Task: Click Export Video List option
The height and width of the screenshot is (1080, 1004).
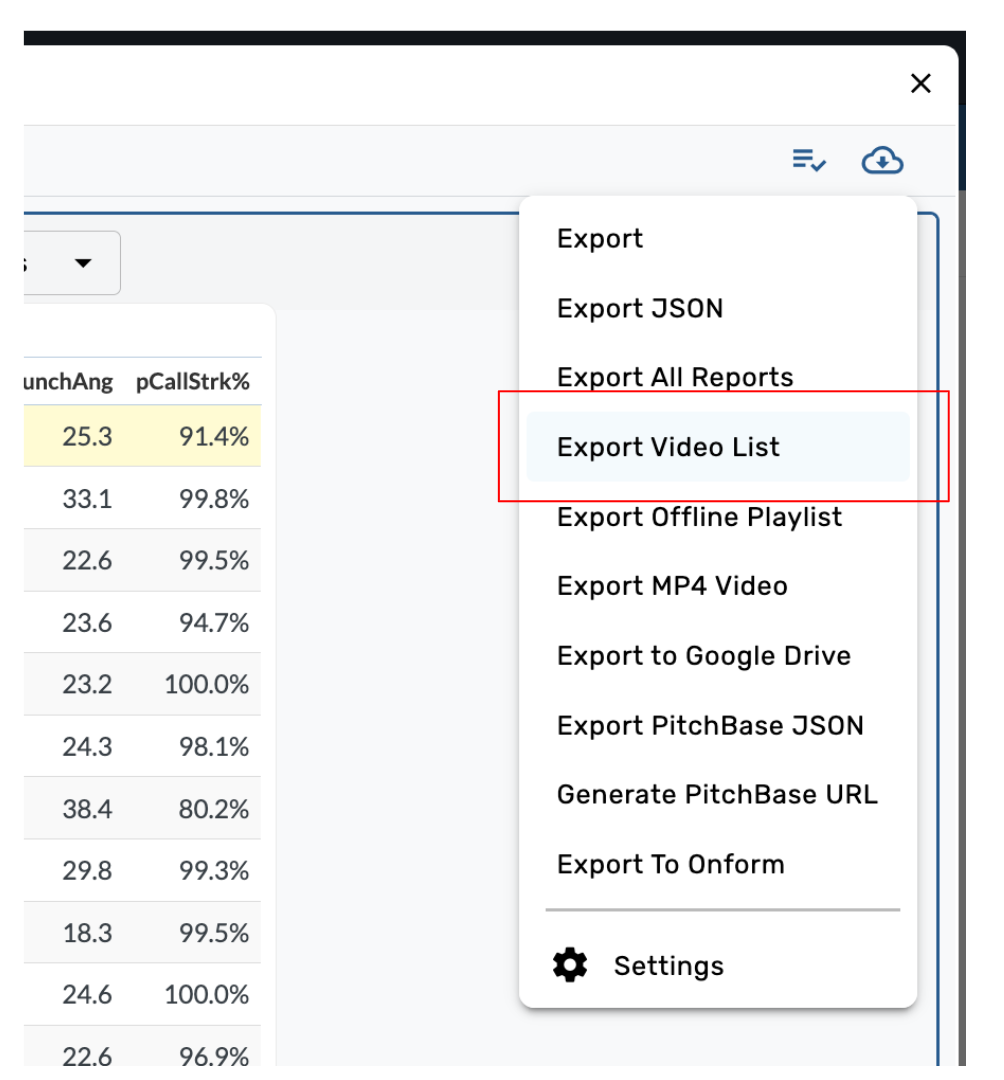Action: 668,447
